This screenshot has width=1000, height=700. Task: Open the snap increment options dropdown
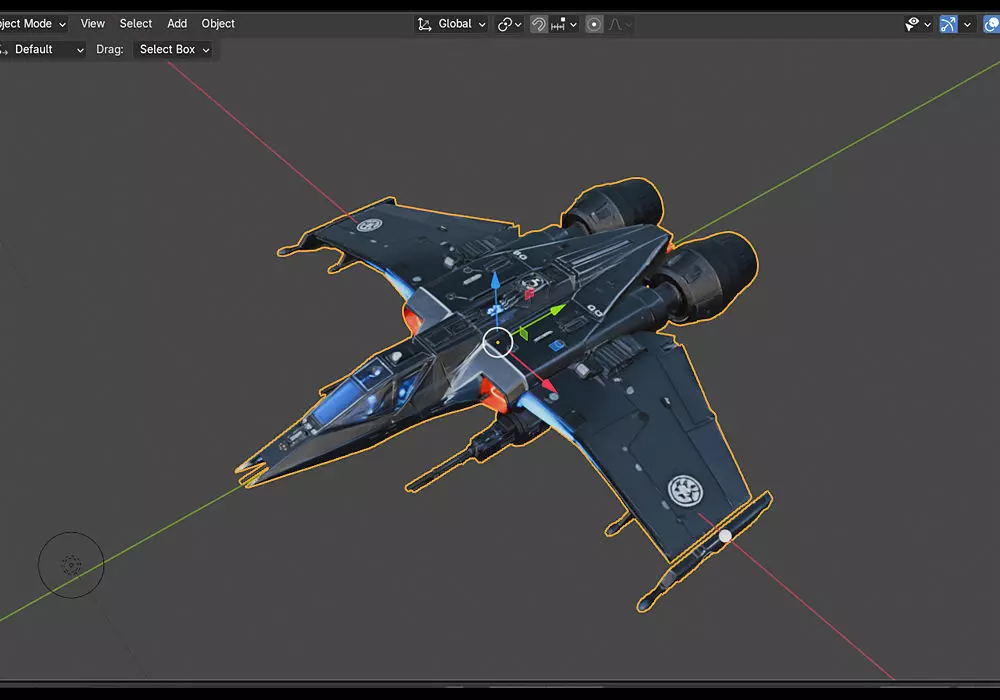(x=564, y=24)
